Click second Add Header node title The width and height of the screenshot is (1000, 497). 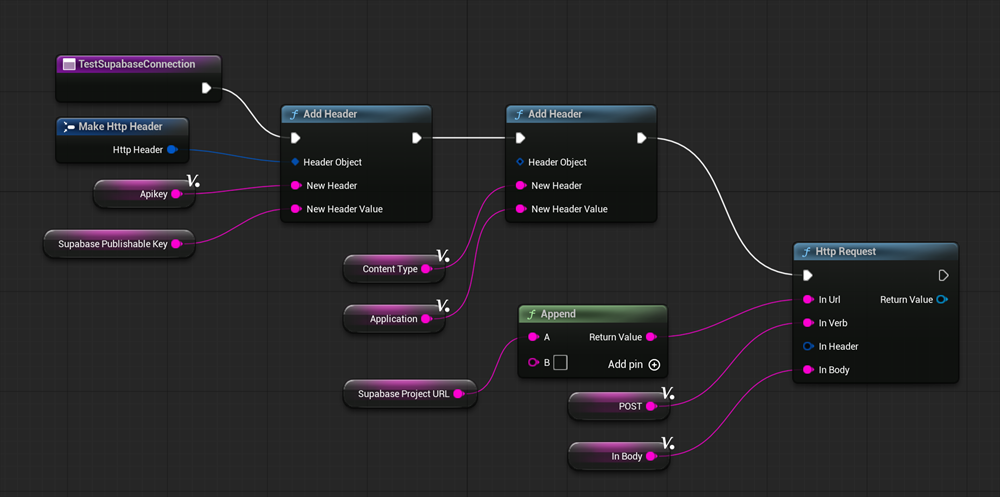pos(555,114)
